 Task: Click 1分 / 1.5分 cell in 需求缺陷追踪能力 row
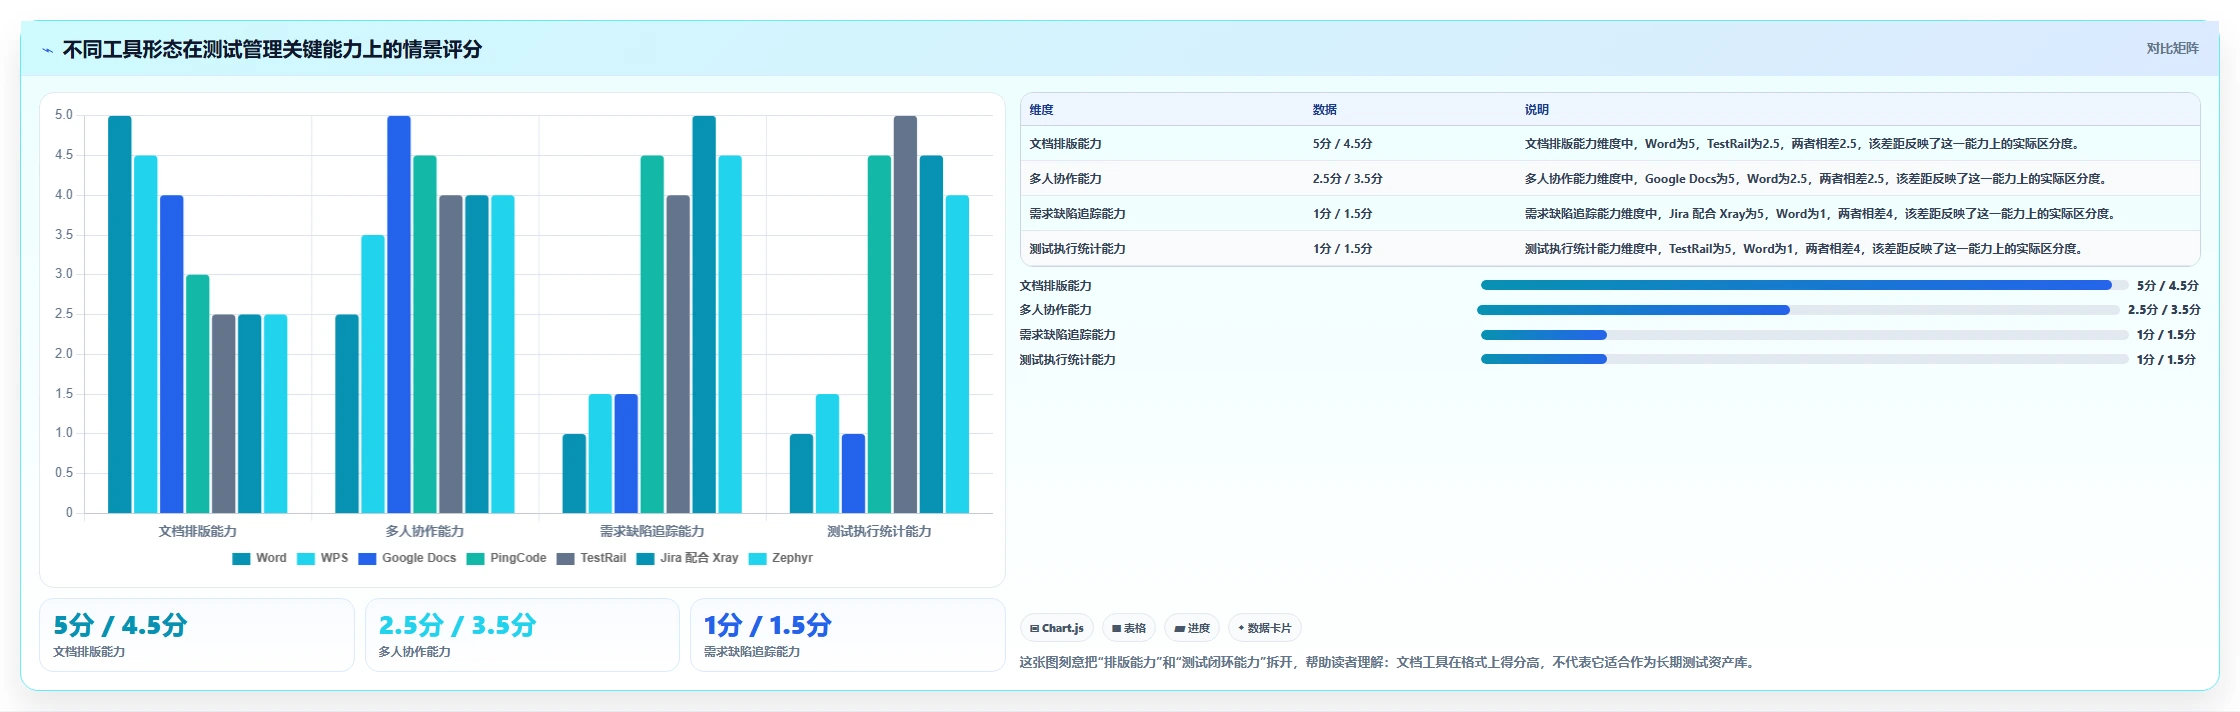click(x=1342, y=214)
